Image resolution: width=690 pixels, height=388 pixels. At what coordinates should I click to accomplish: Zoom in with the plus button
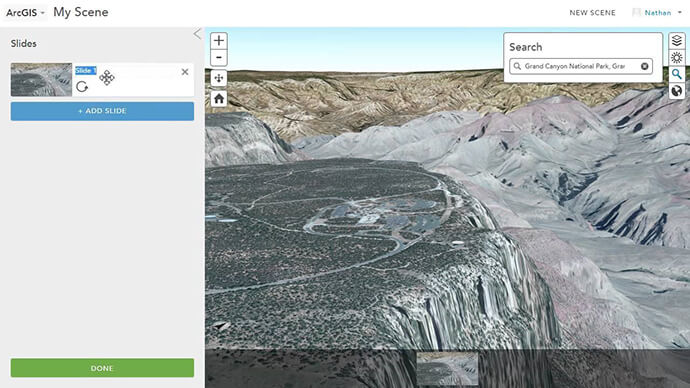(x=219, y=41)
